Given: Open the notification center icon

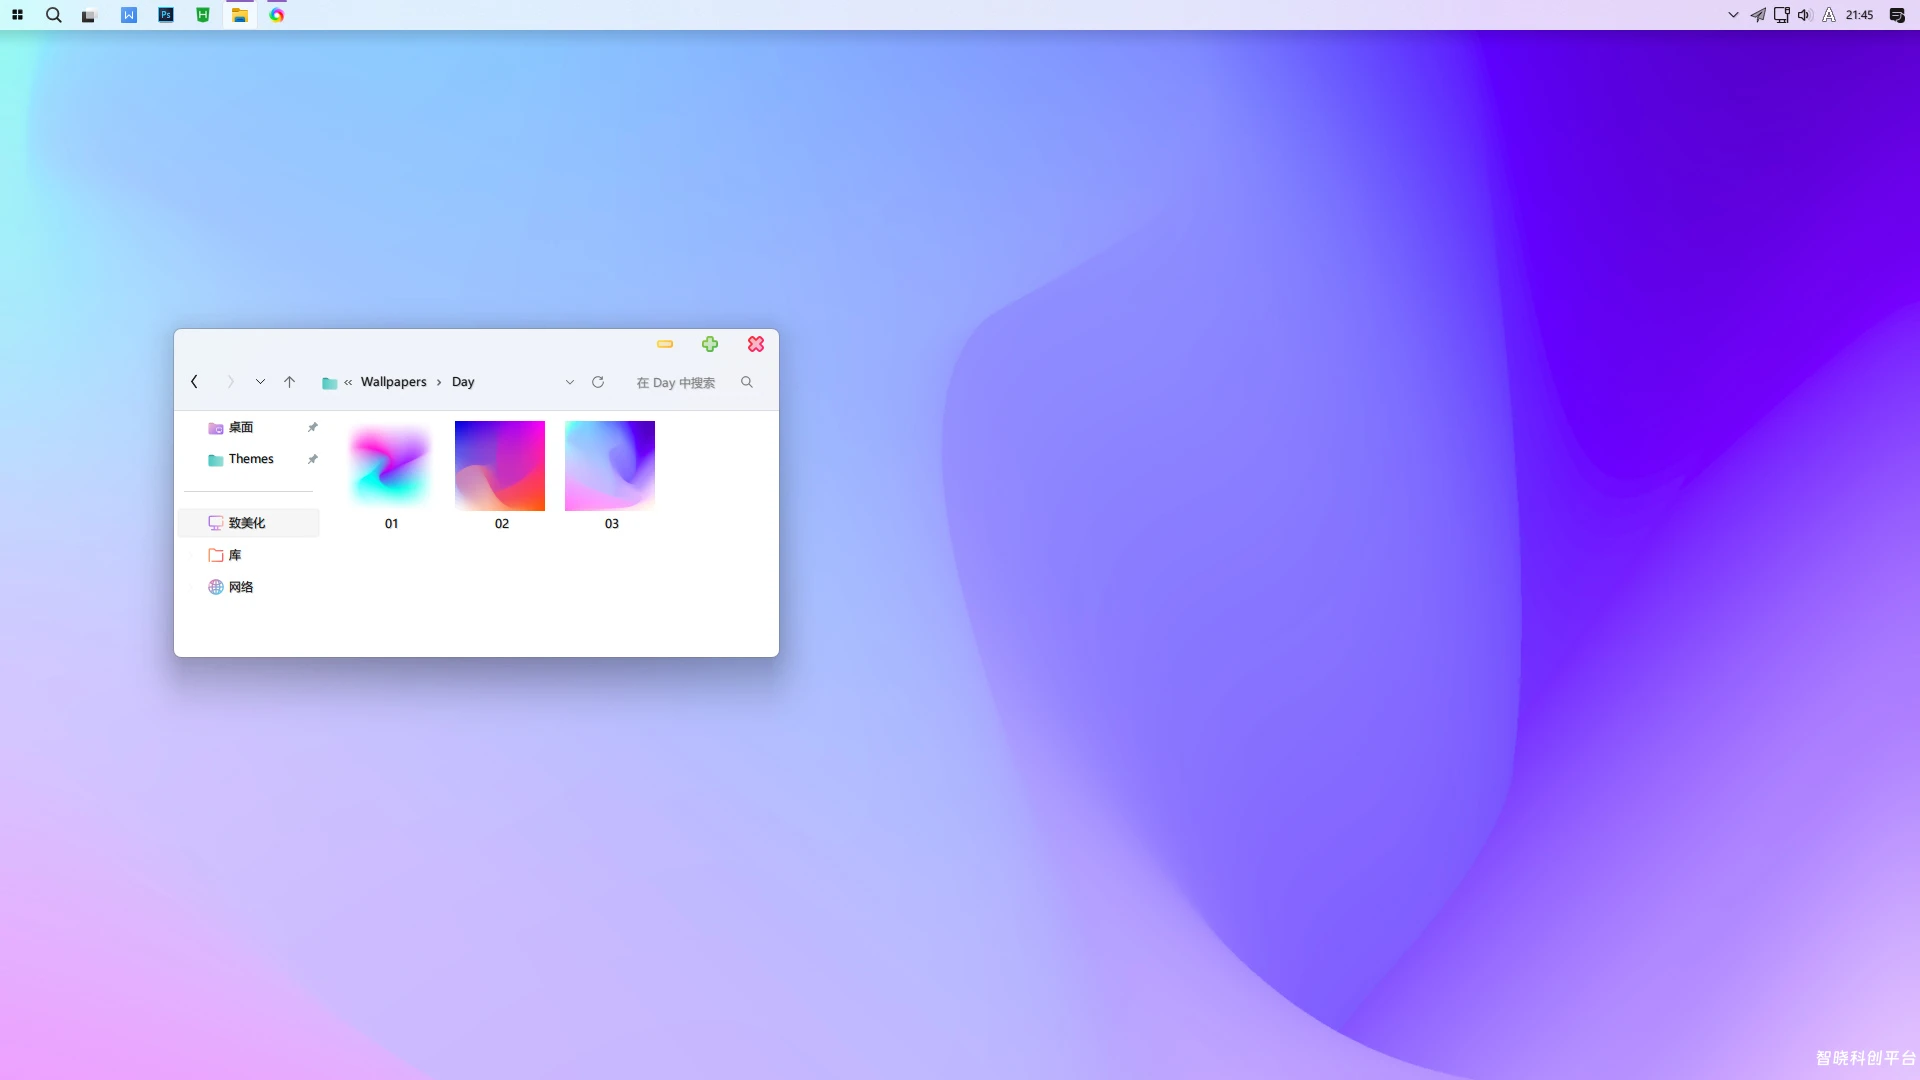Looking at the screenshot, I should [x=1897, y=15].
